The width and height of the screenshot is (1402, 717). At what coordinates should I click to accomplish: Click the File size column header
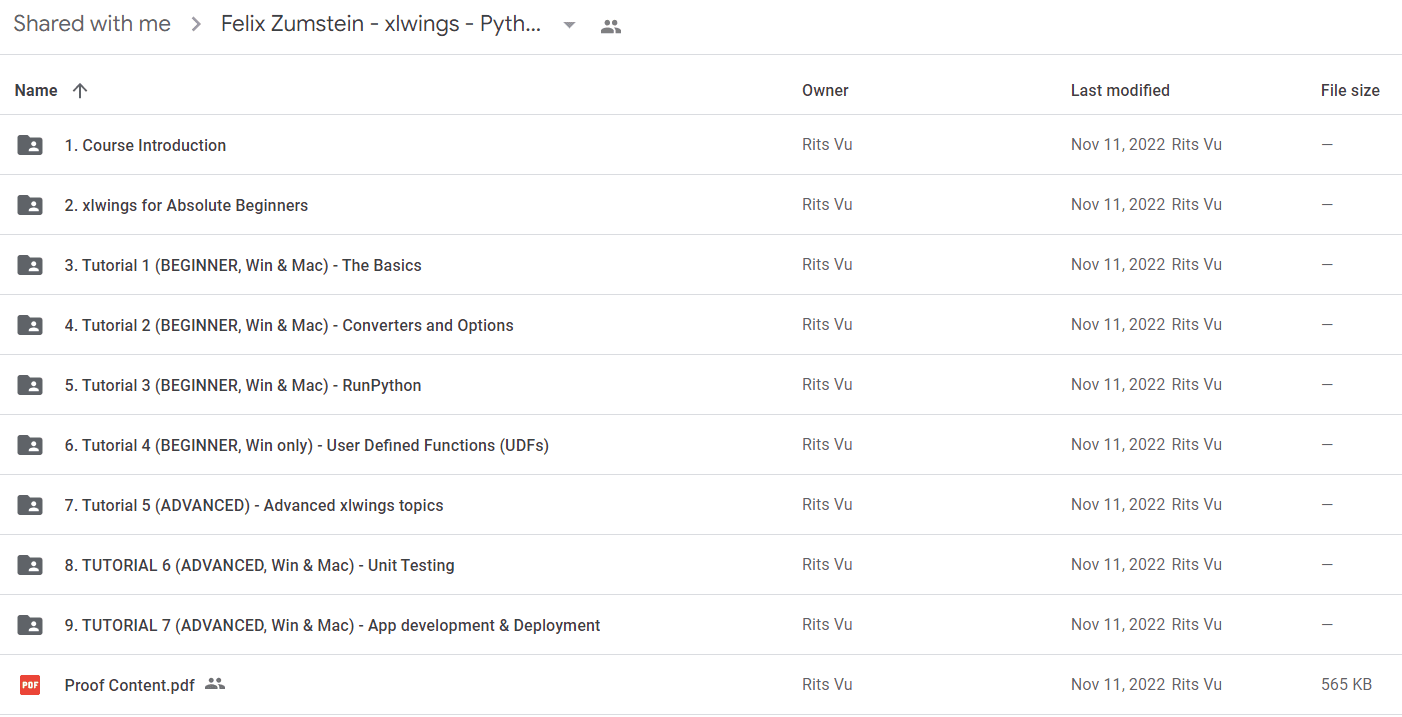tap(1350, 90)
